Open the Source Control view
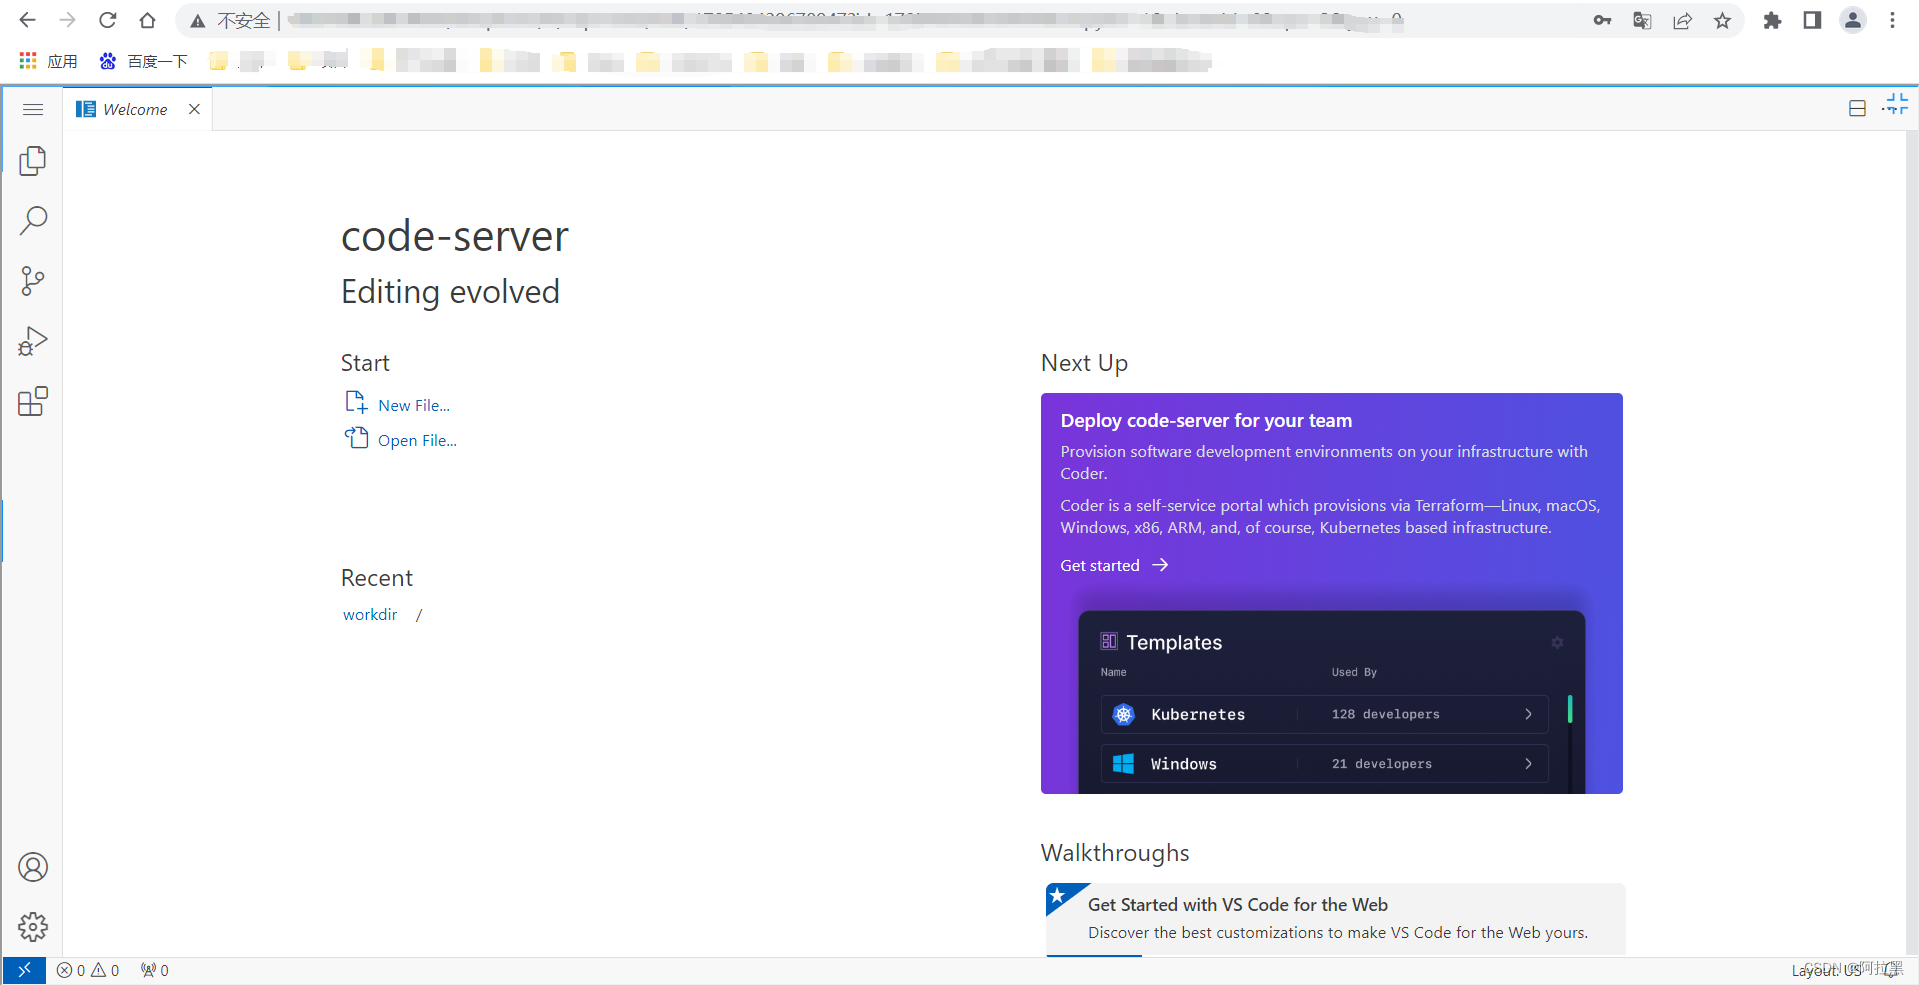This screenshot has height=985, width=1919. (33, 281)
